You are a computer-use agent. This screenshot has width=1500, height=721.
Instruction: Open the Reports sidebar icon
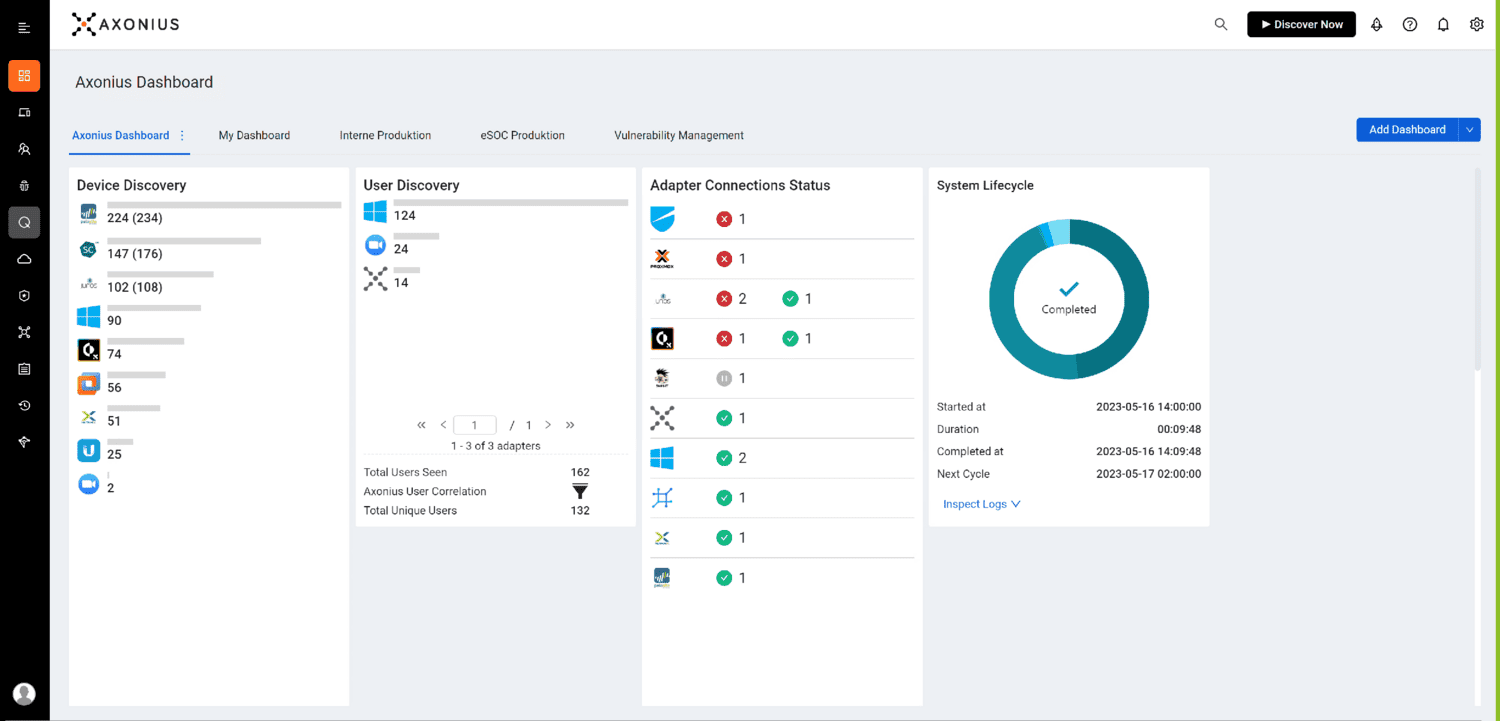[24, 369]
